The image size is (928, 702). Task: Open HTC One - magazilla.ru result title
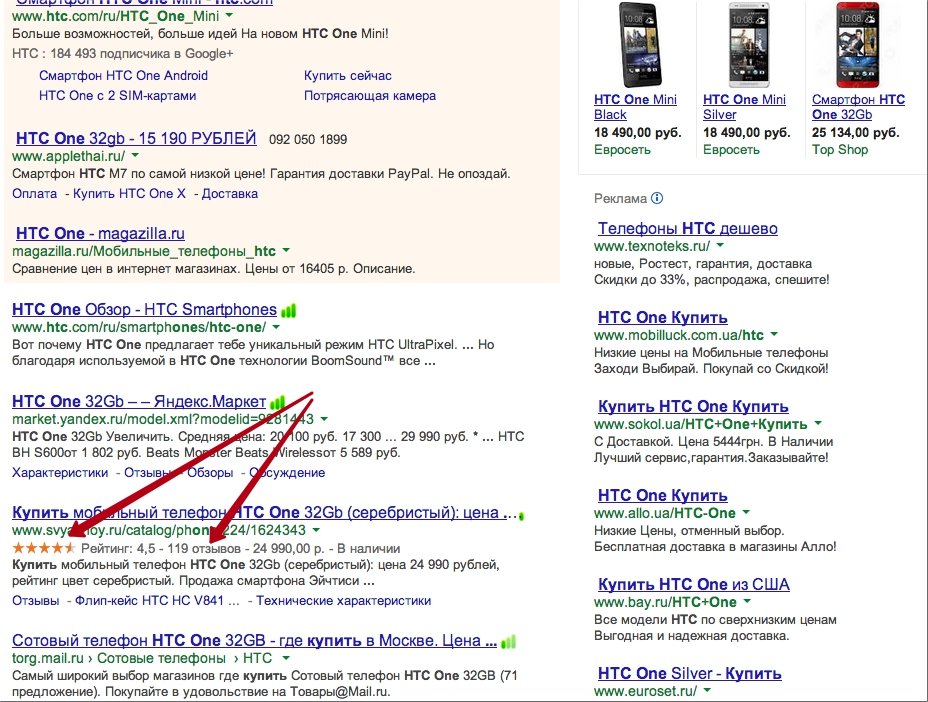[x=100, y=234]
